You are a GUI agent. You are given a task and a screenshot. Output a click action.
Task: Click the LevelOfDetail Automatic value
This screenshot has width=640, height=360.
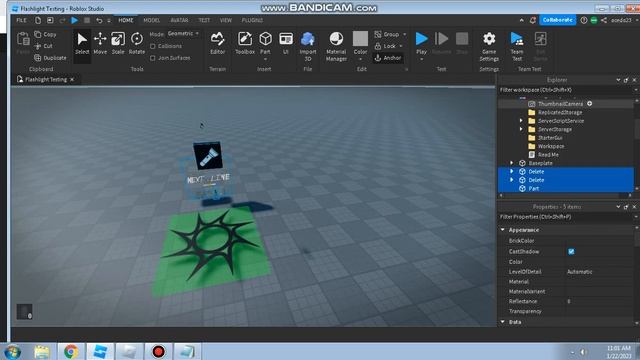(x=580, y=271)
